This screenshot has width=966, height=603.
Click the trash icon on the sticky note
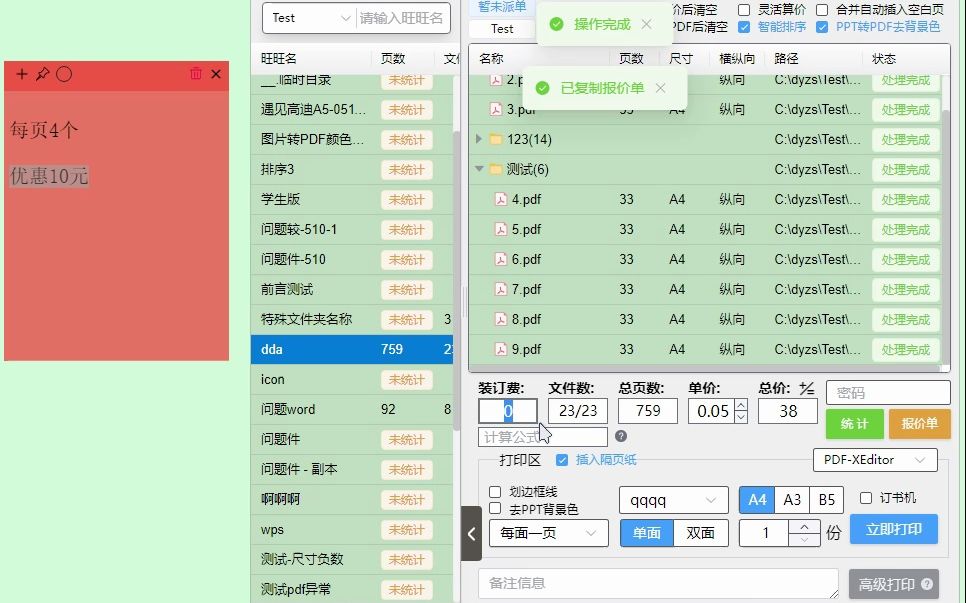[x=197, y=74]
